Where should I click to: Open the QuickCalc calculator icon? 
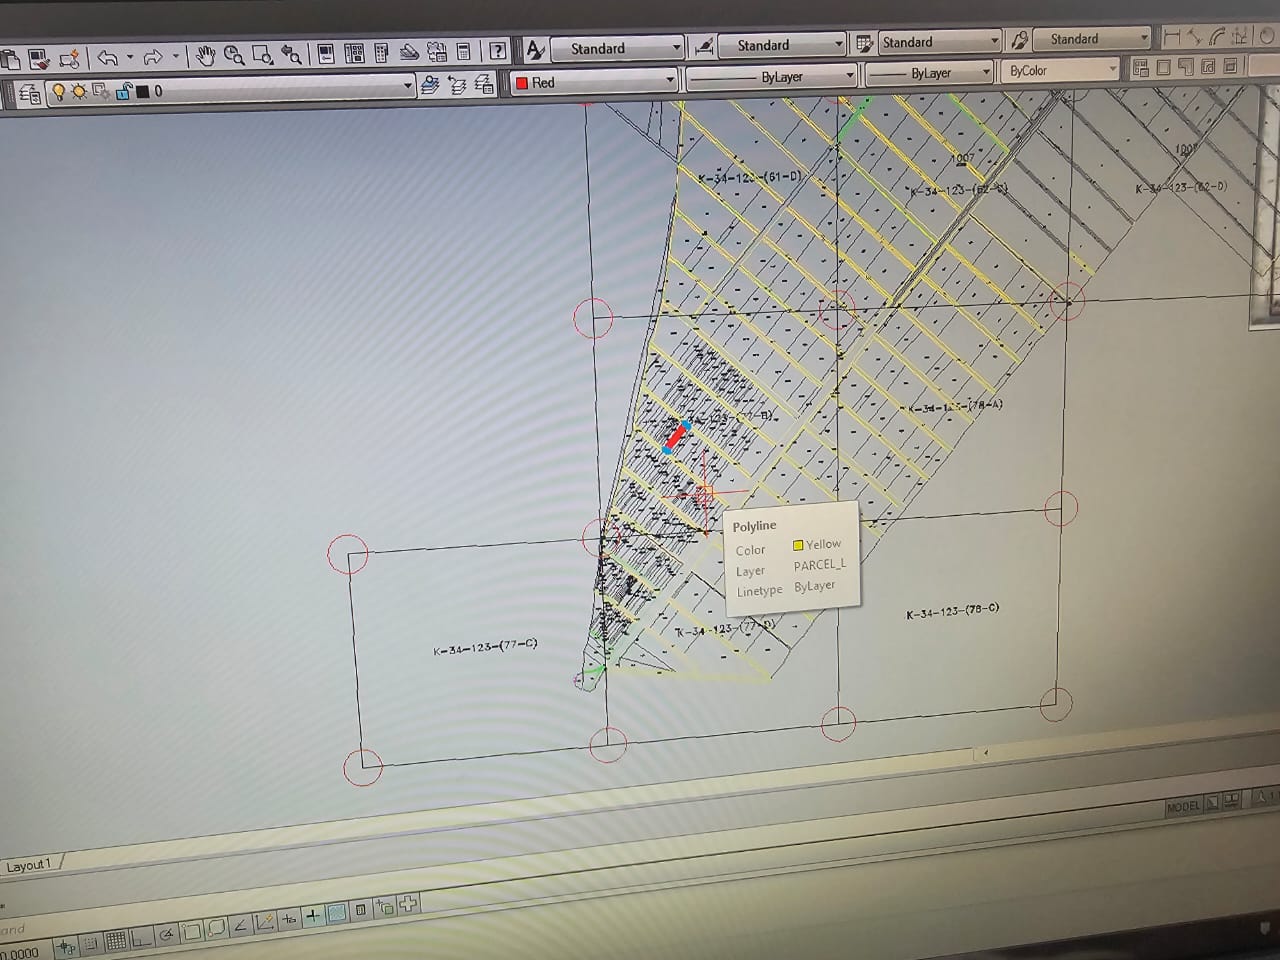tap(464, 52)
